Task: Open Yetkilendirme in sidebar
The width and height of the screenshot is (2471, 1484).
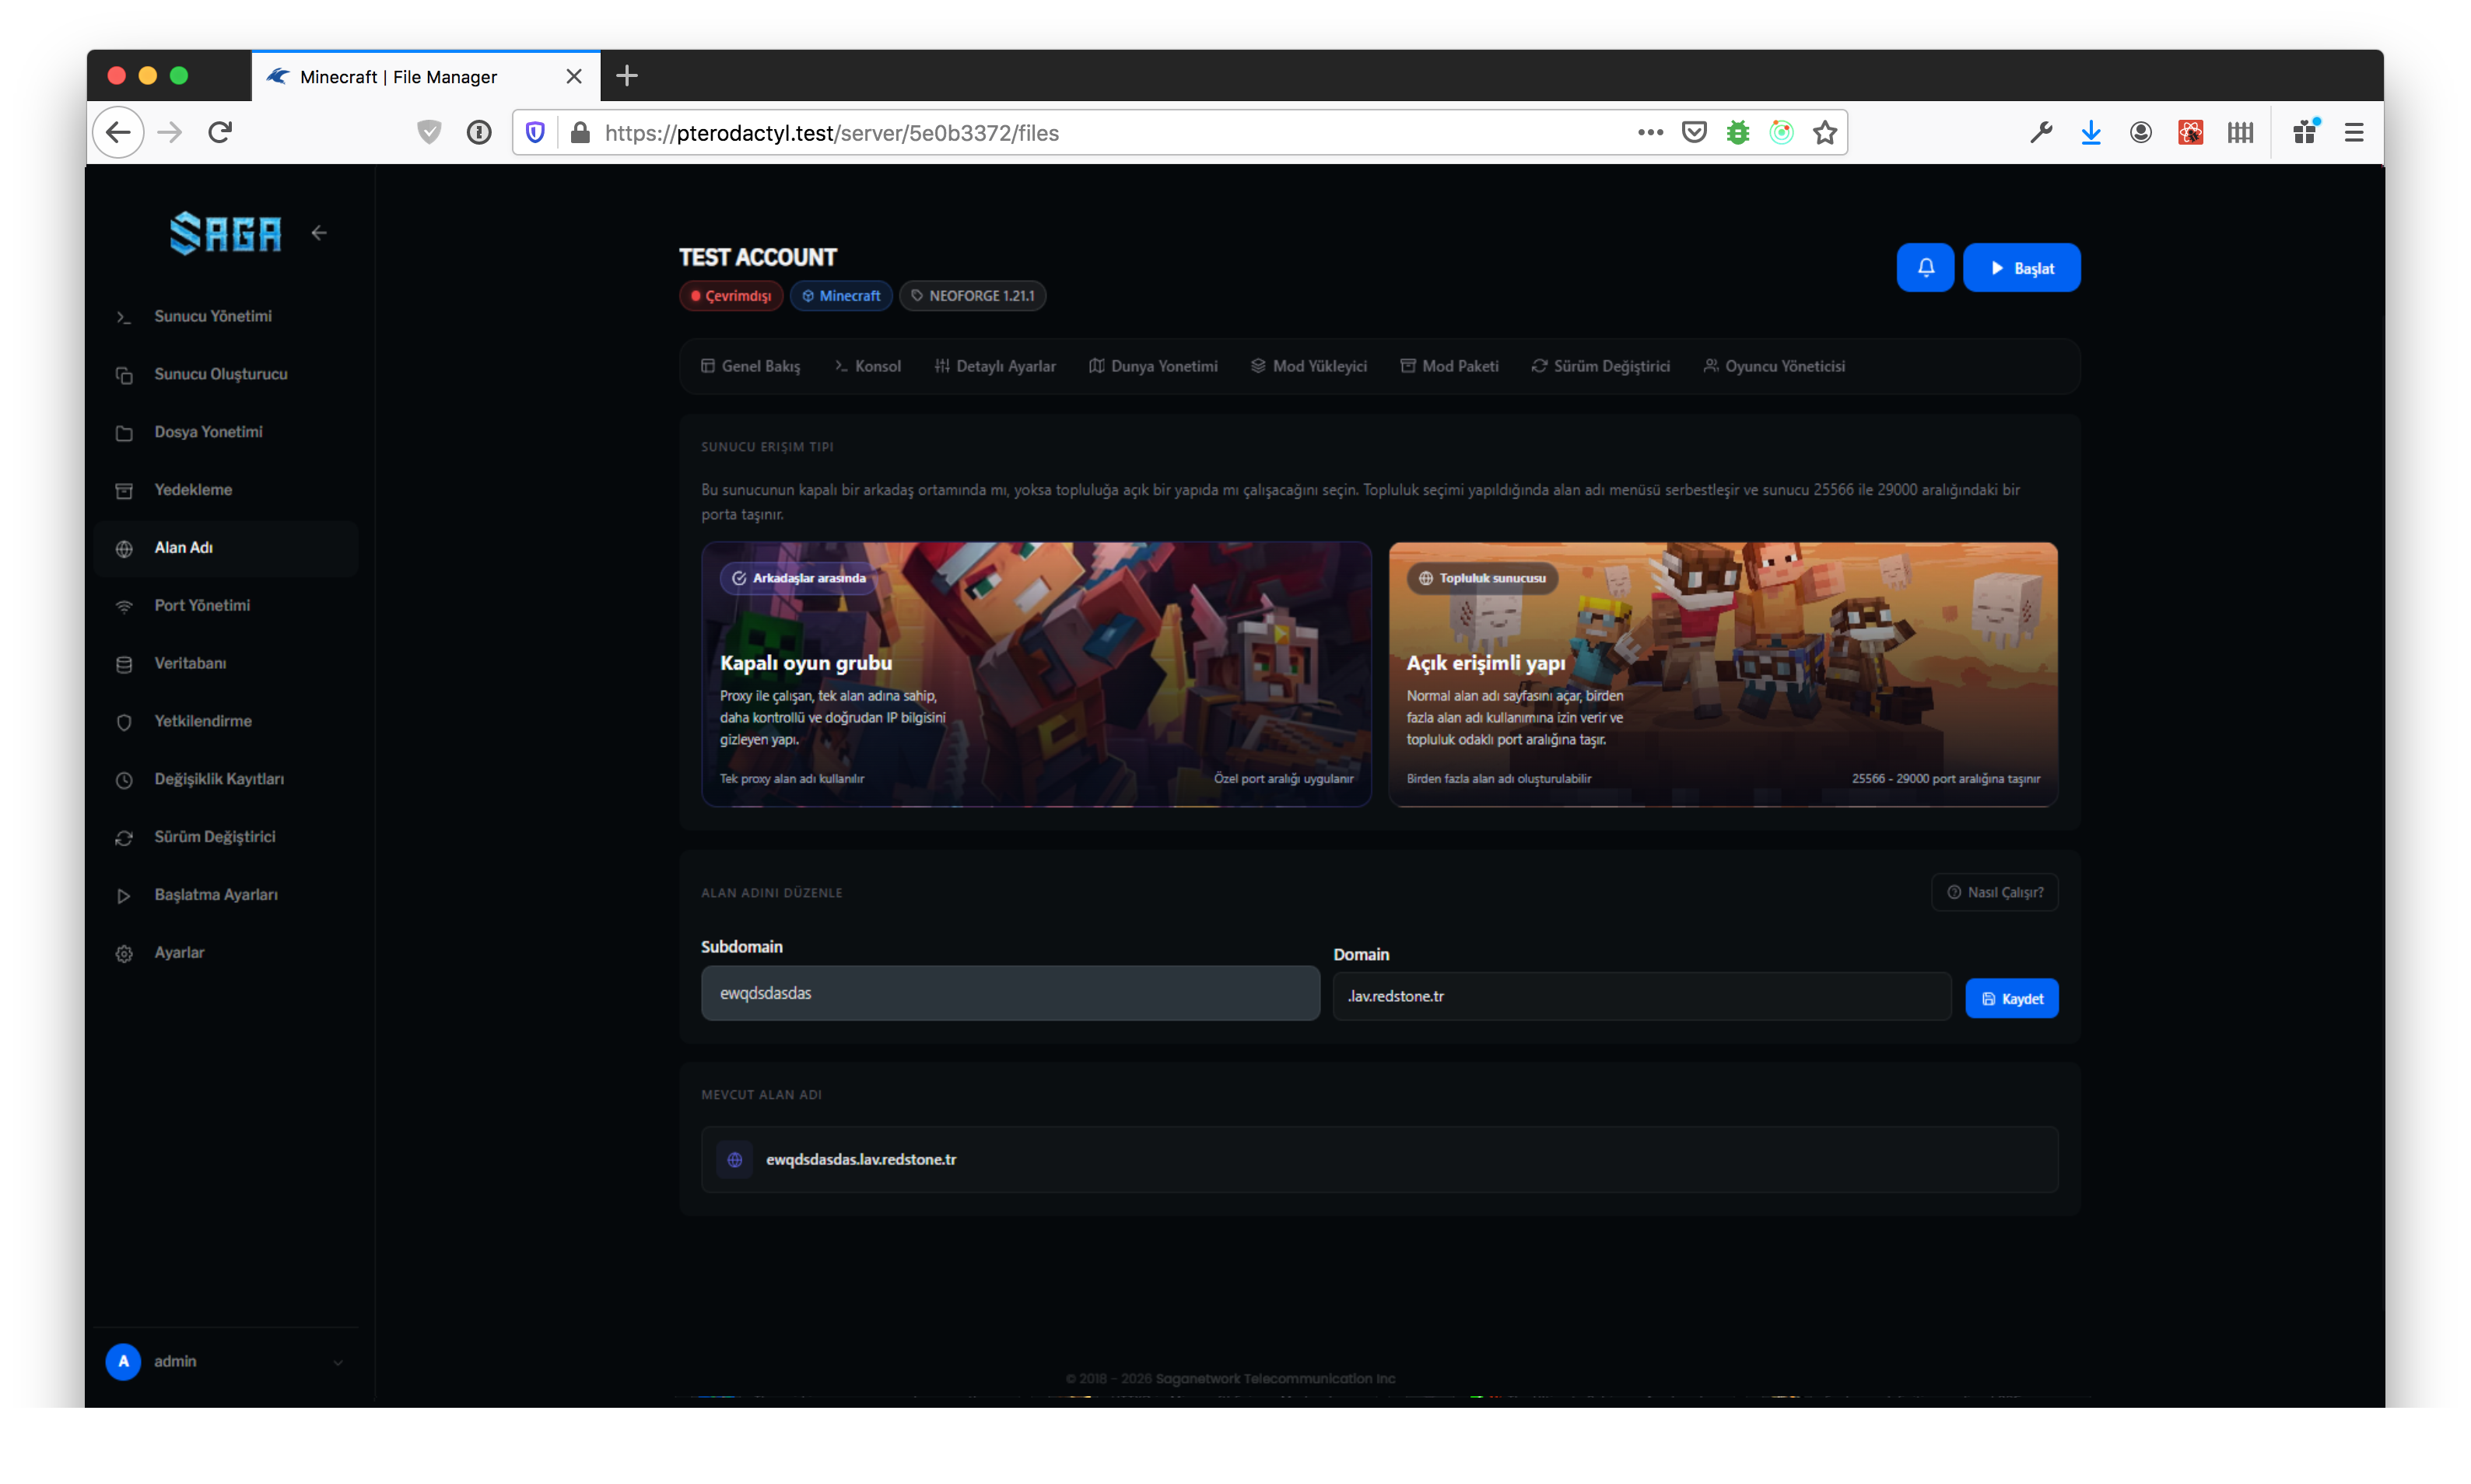Action: point(226,721)
